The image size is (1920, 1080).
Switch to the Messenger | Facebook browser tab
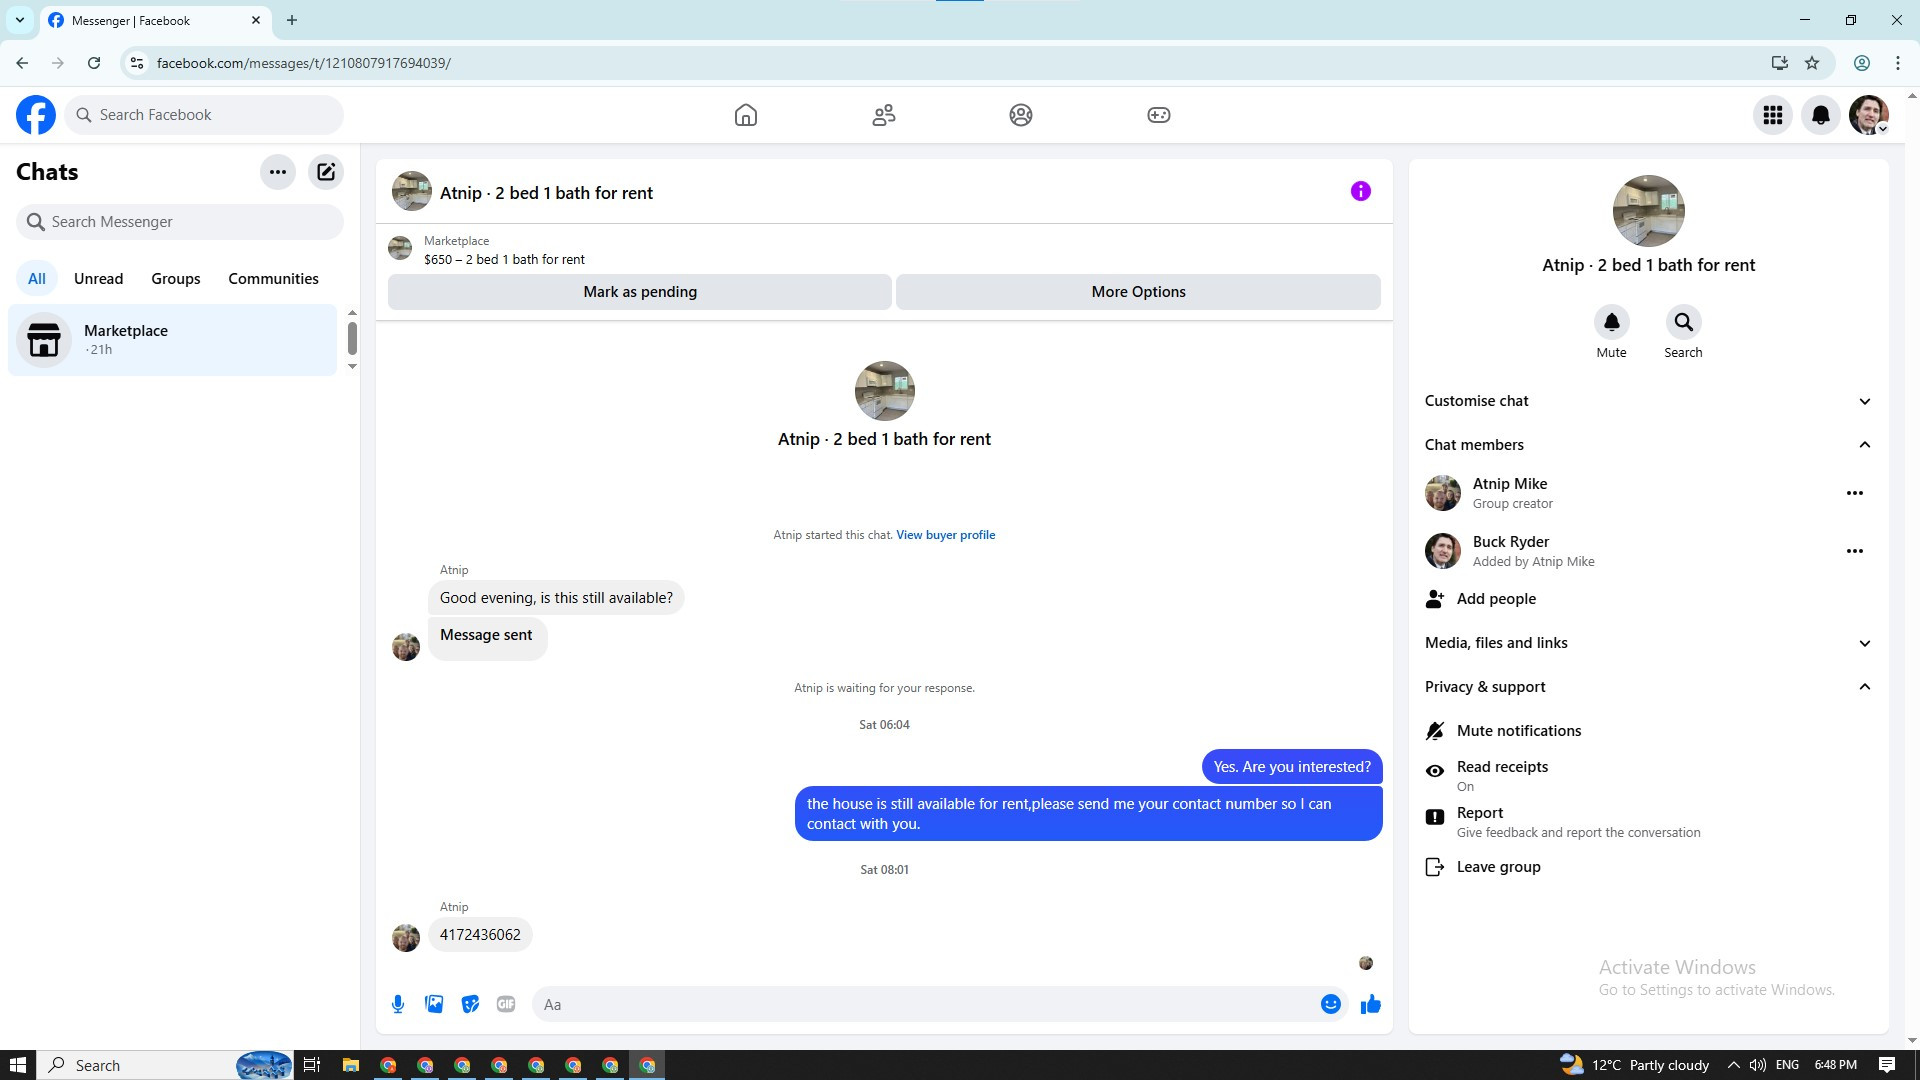click(x=155, y=20)
